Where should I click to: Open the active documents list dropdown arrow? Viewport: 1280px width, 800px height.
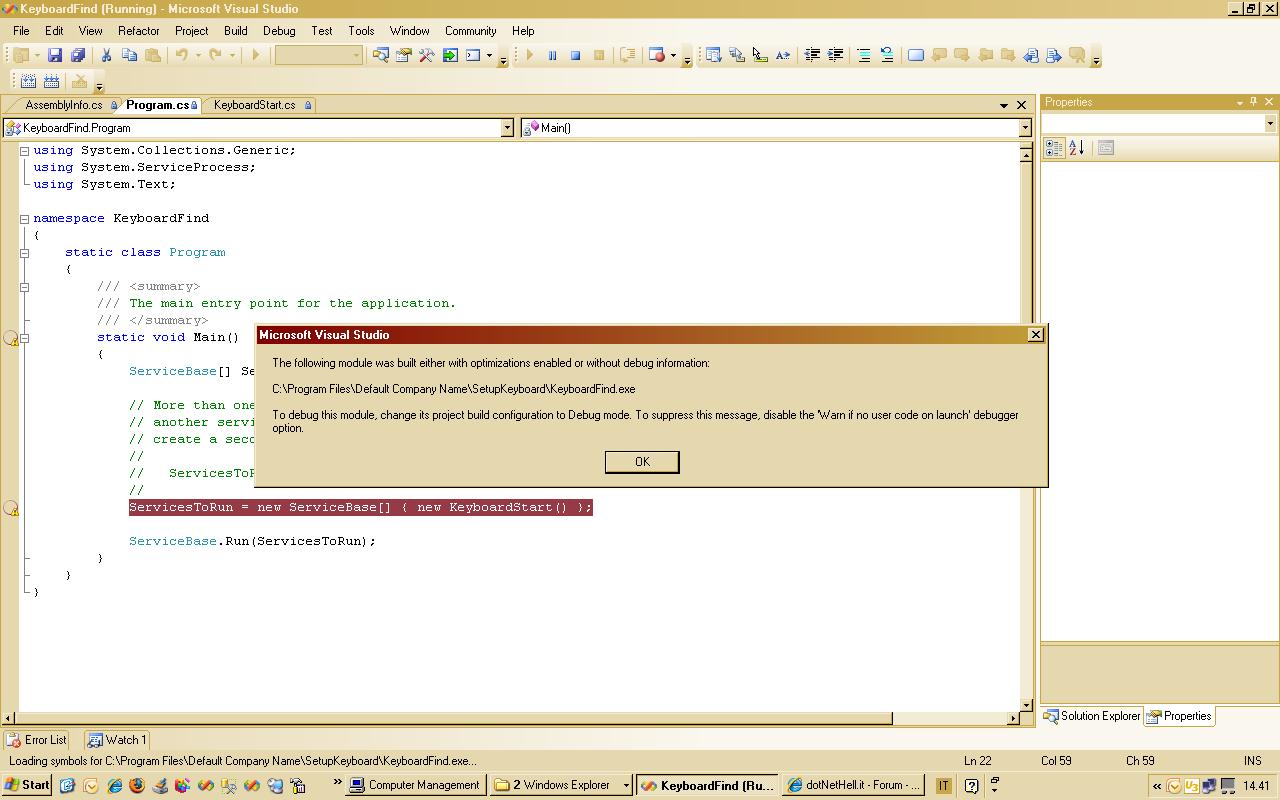(1004, 105)
